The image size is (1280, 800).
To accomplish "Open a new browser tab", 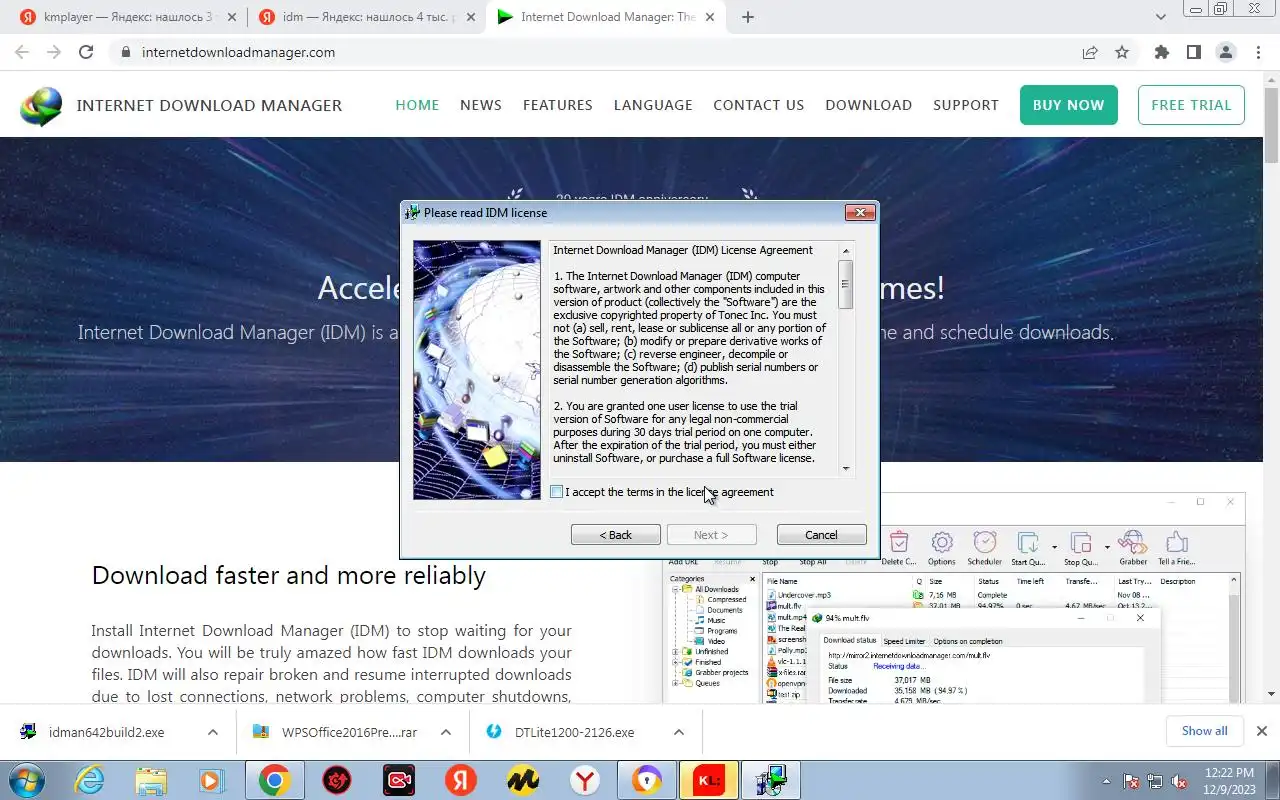I will click(748, 17).
